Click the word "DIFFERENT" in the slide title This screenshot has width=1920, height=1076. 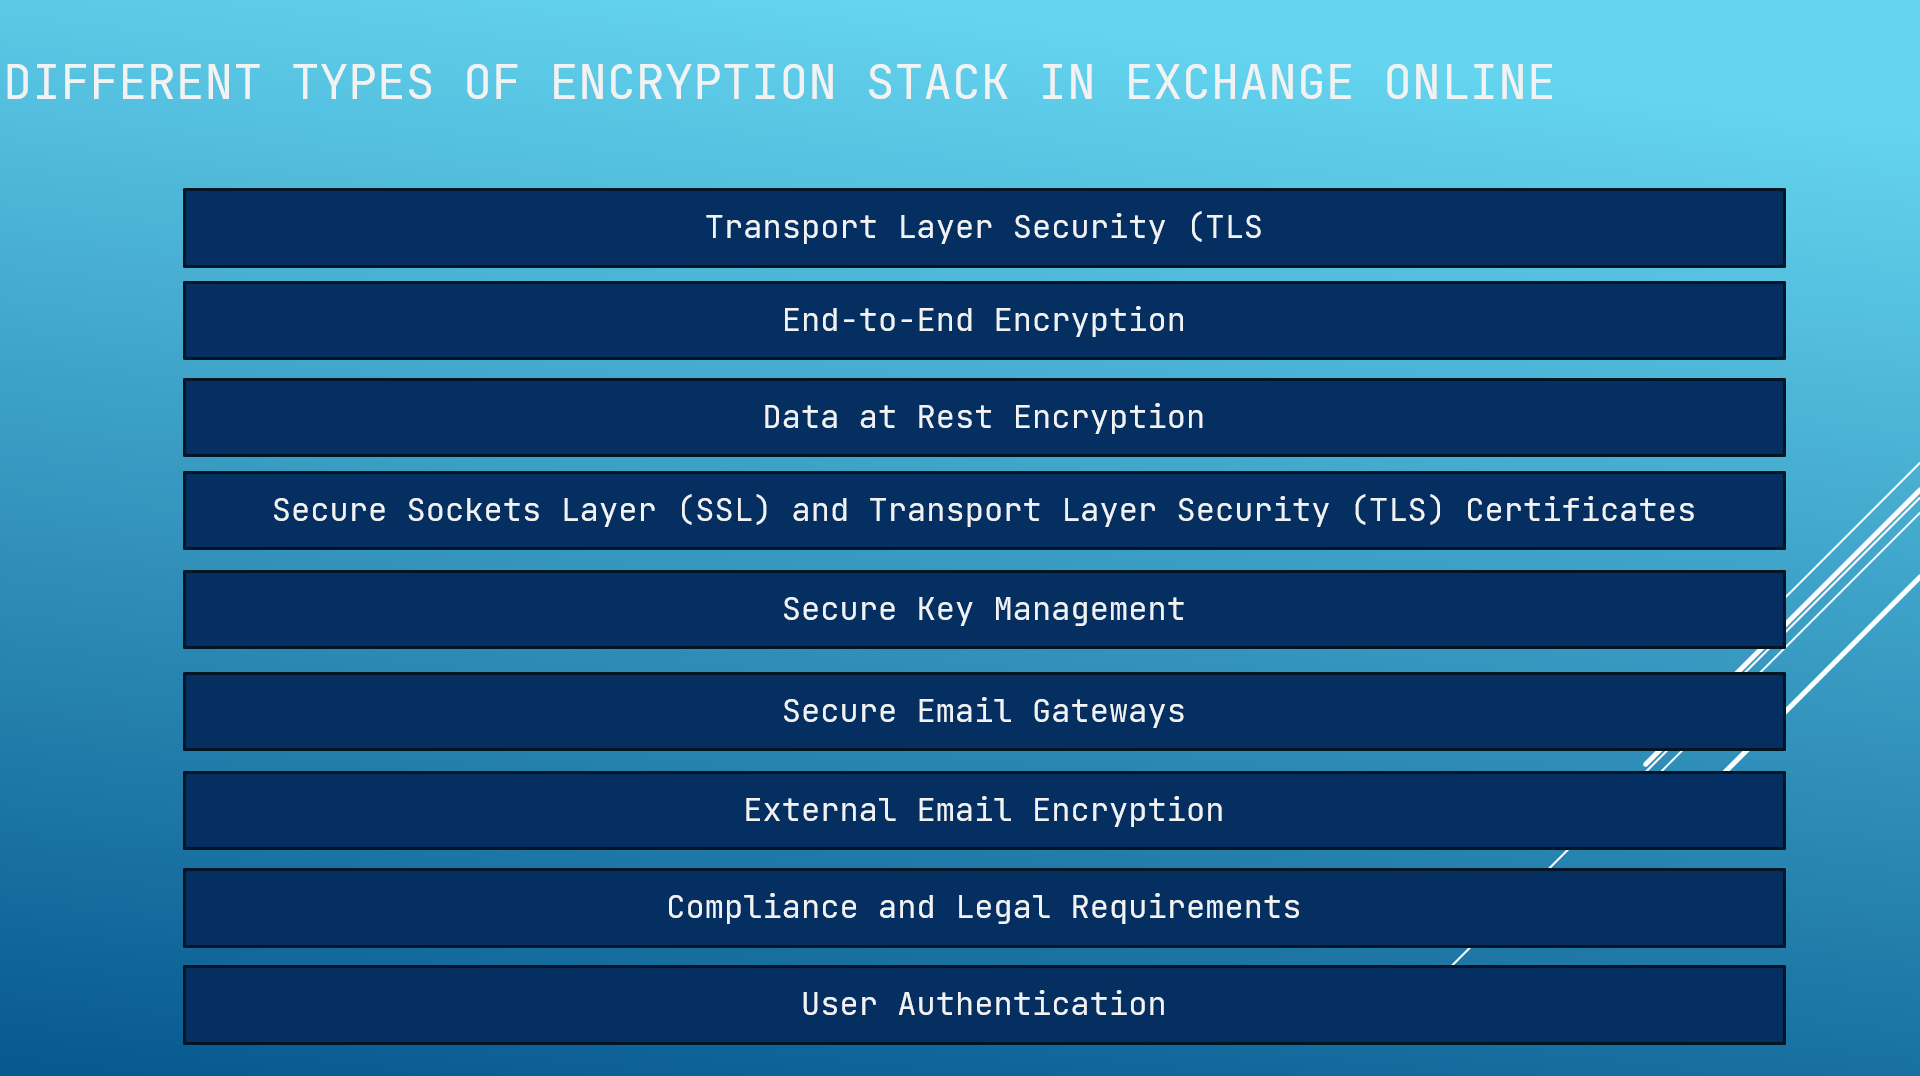[x=133, y=83]
